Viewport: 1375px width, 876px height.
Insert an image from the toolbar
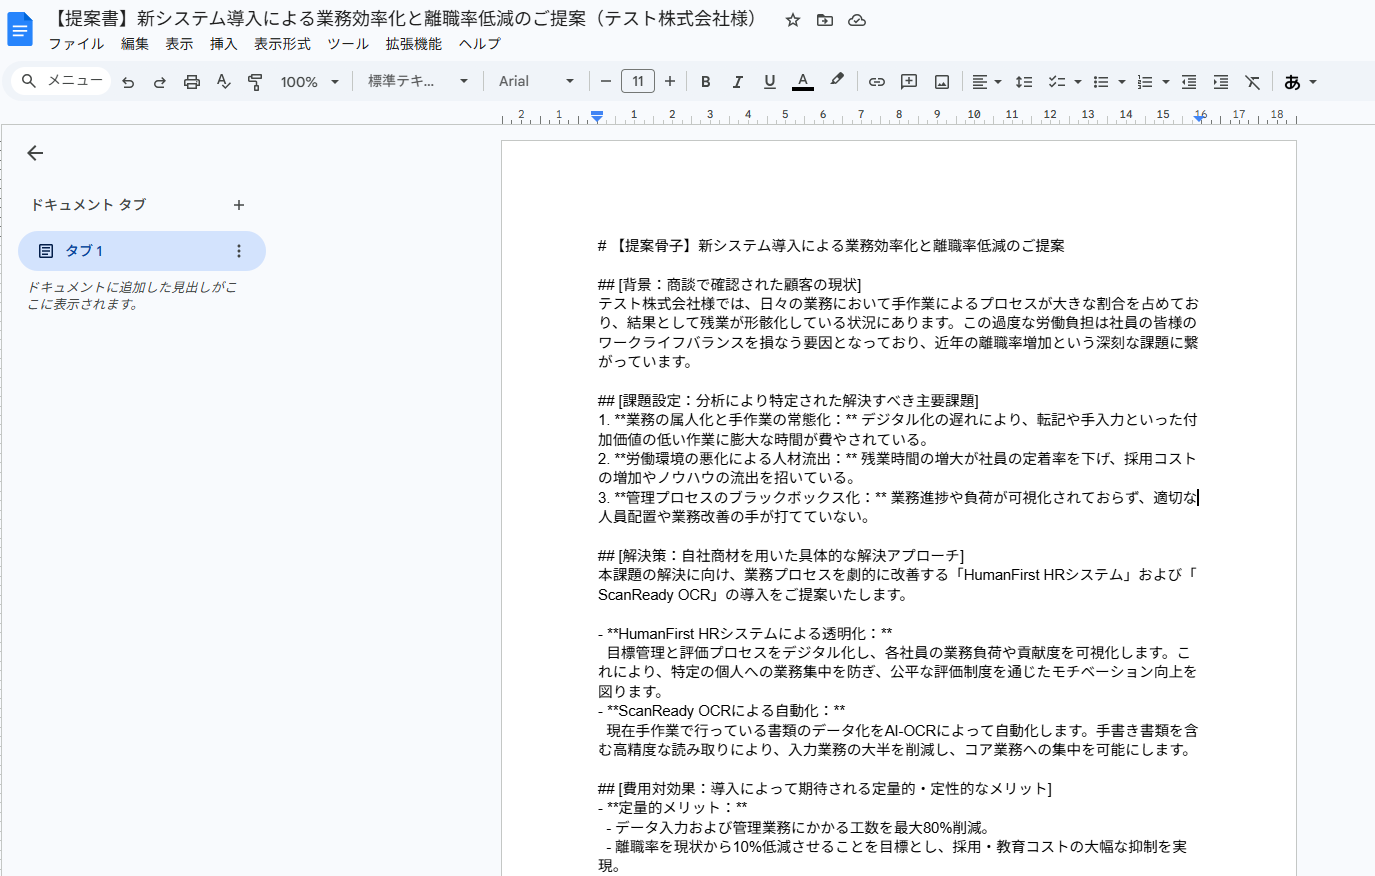pyautogui.click(x=942, y=82)
